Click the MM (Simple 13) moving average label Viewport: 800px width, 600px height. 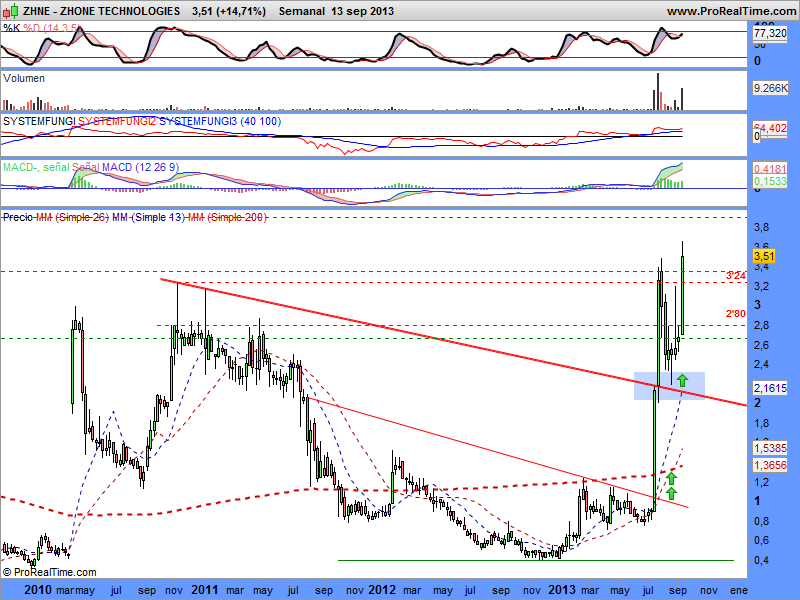[148, 217]
